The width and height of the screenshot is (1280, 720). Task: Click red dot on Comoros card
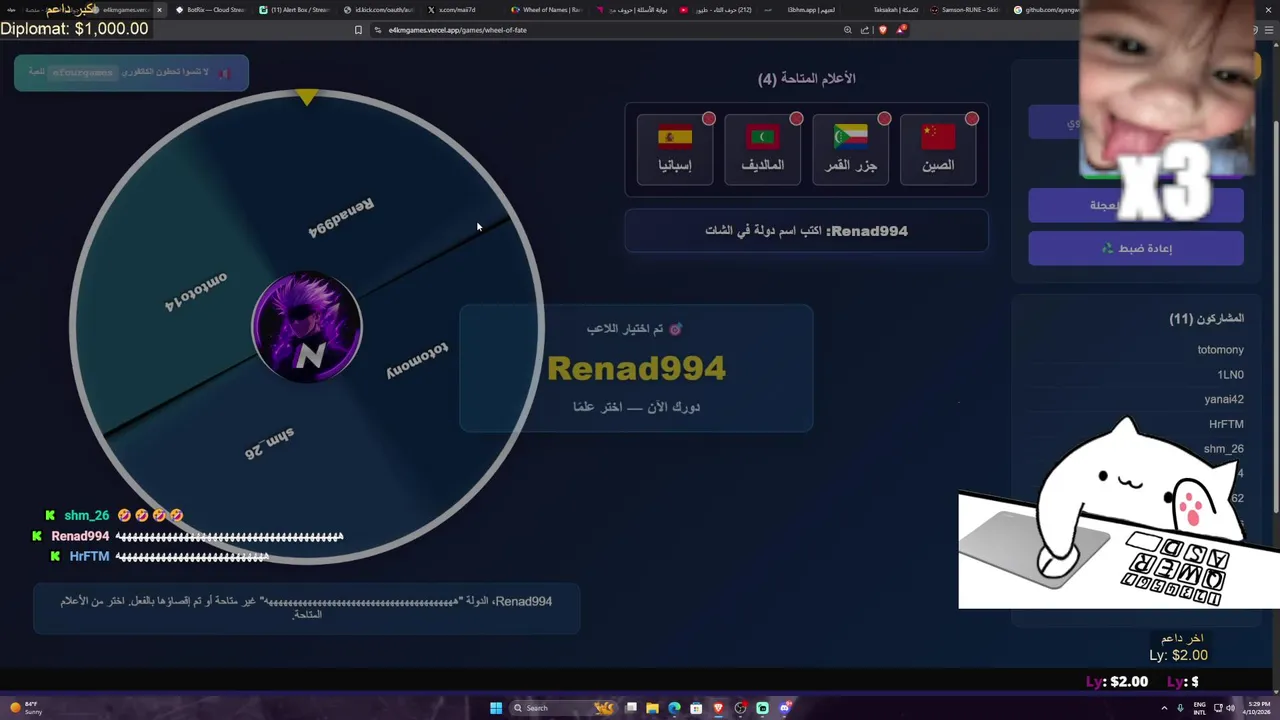coord(884,119)
